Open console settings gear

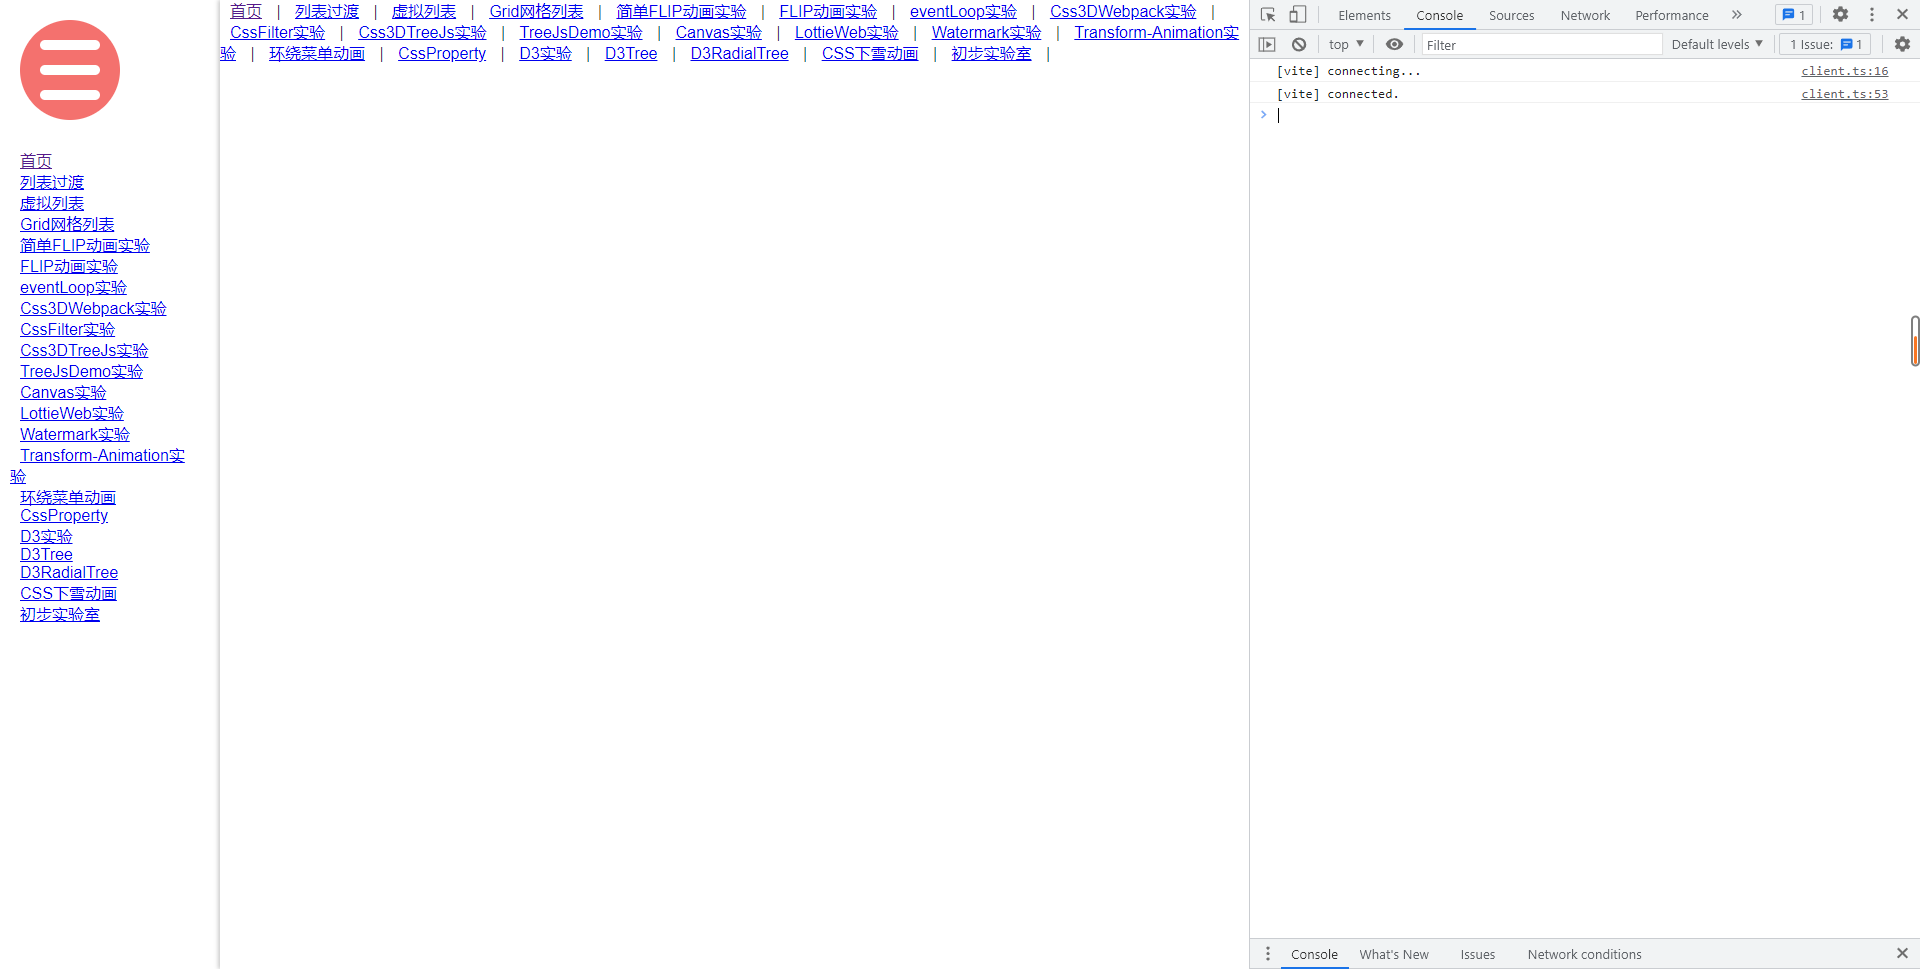coord(1902,44)
